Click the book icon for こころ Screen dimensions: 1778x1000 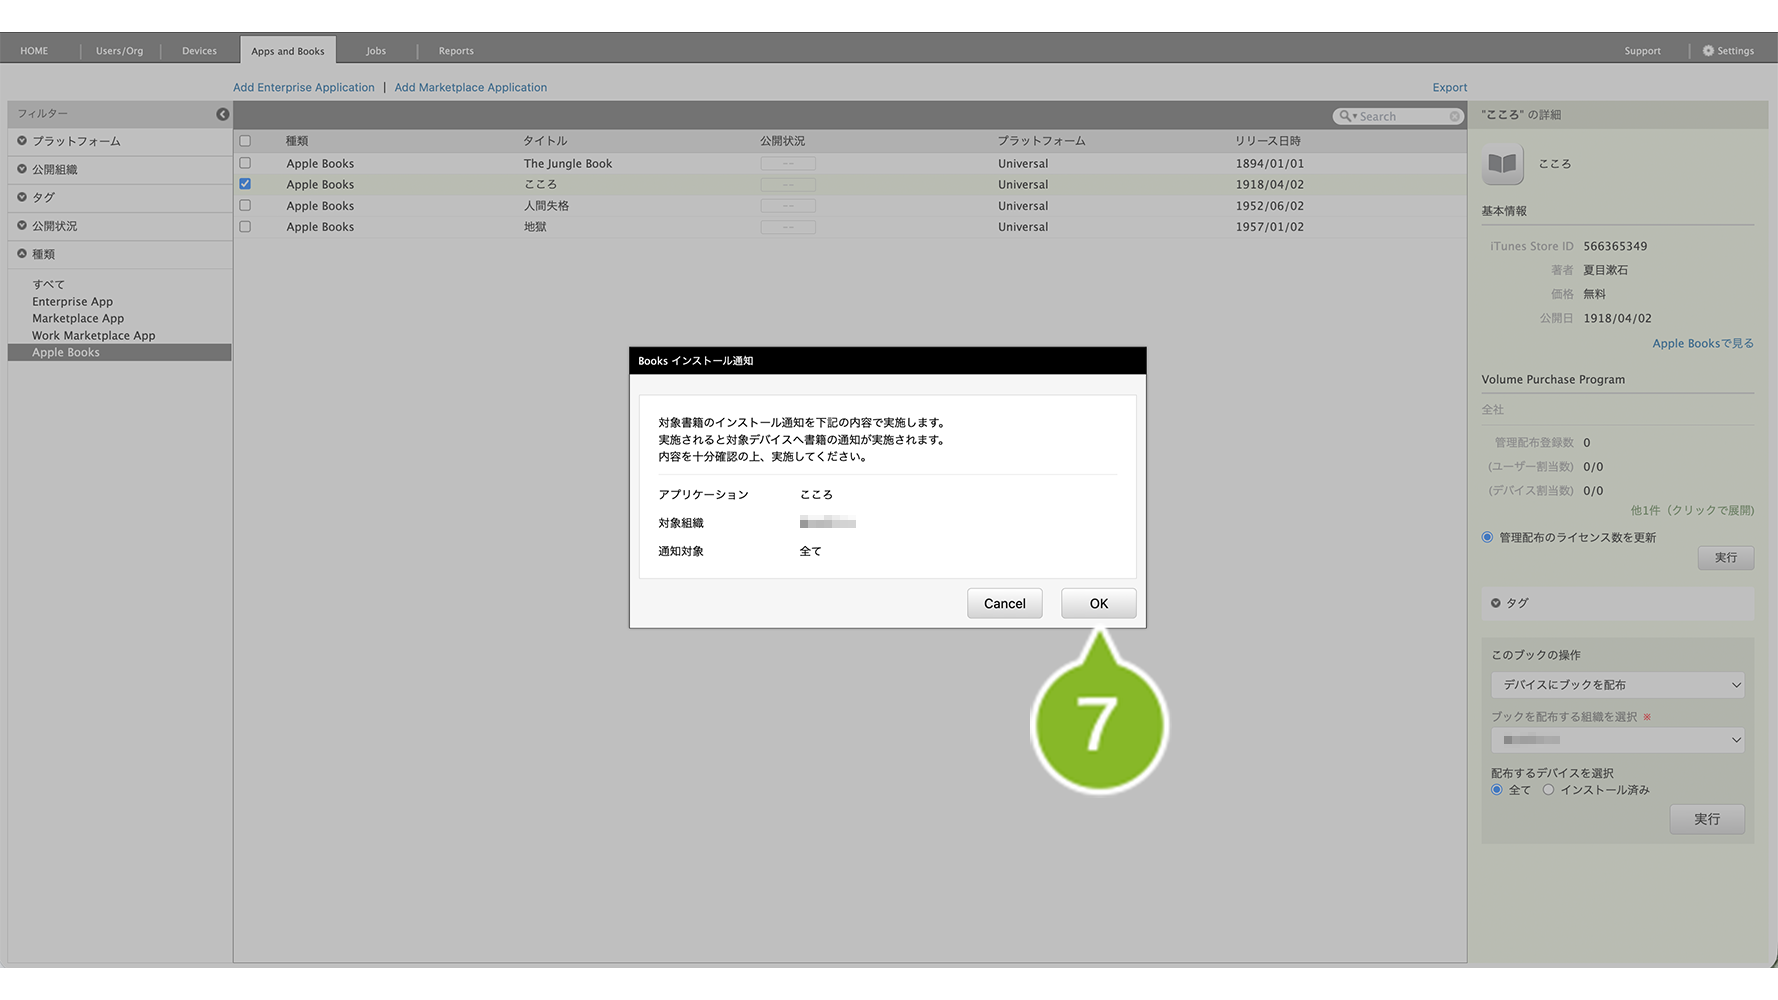(x=1502, y=164)
